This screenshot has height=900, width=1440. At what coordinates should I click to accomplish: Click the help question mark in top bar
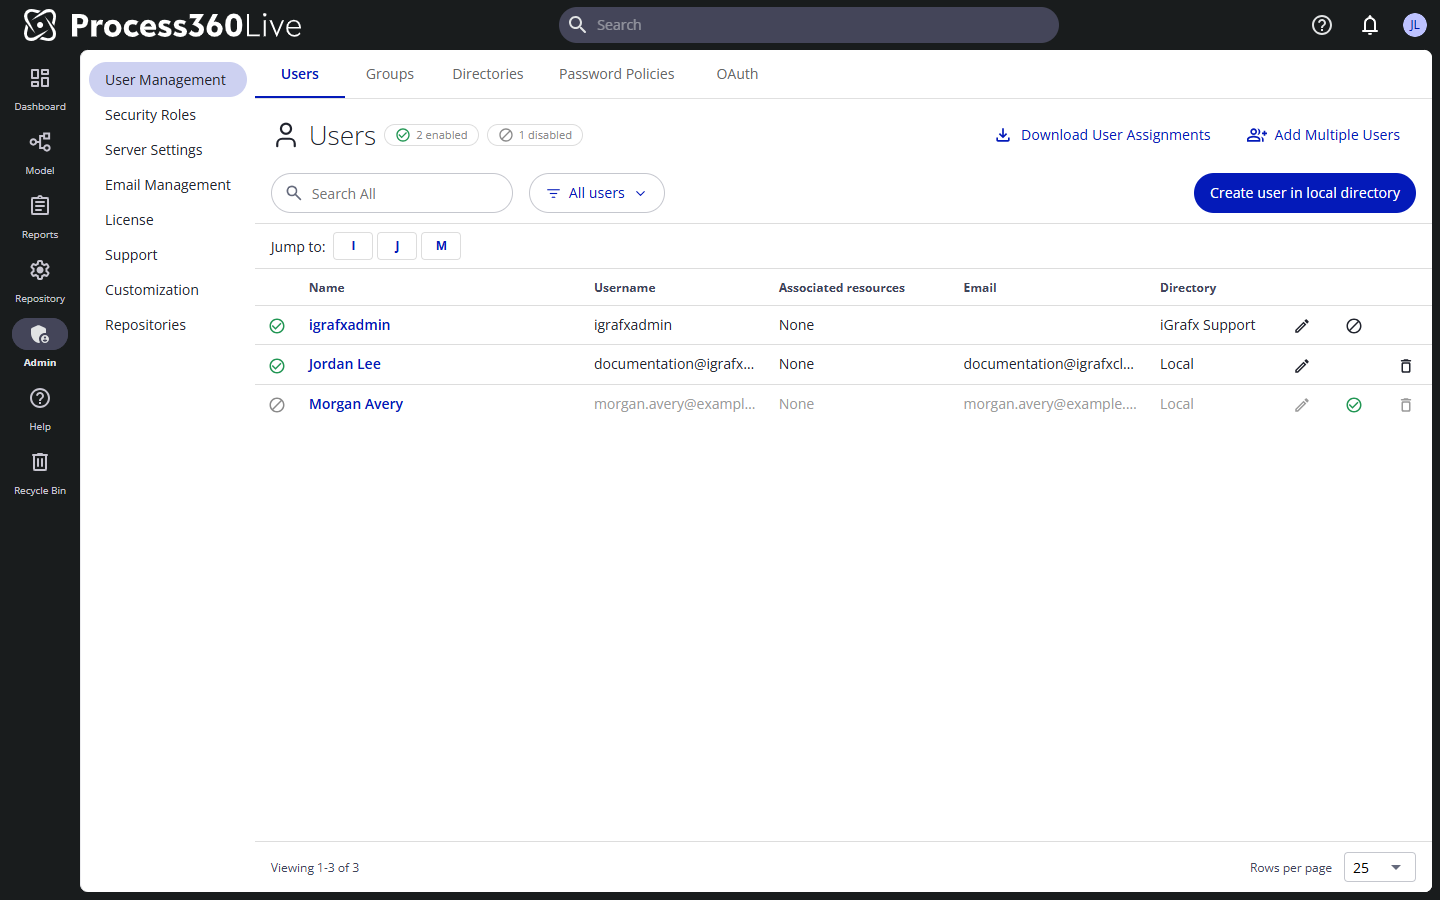pos(1322,25)
